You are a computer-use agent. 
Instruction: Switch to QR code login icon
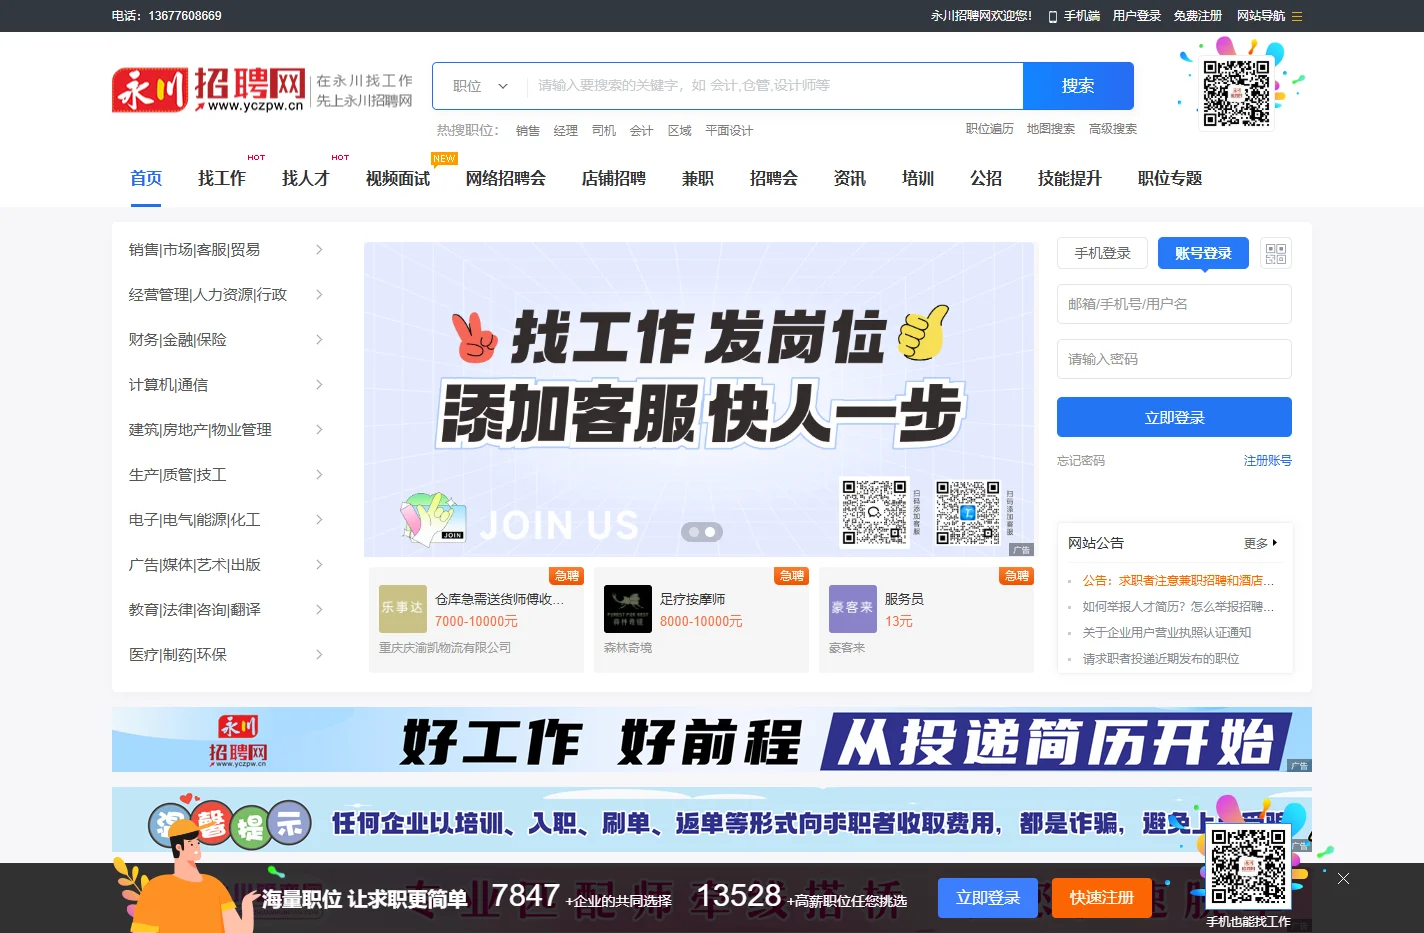point(1275,253)
